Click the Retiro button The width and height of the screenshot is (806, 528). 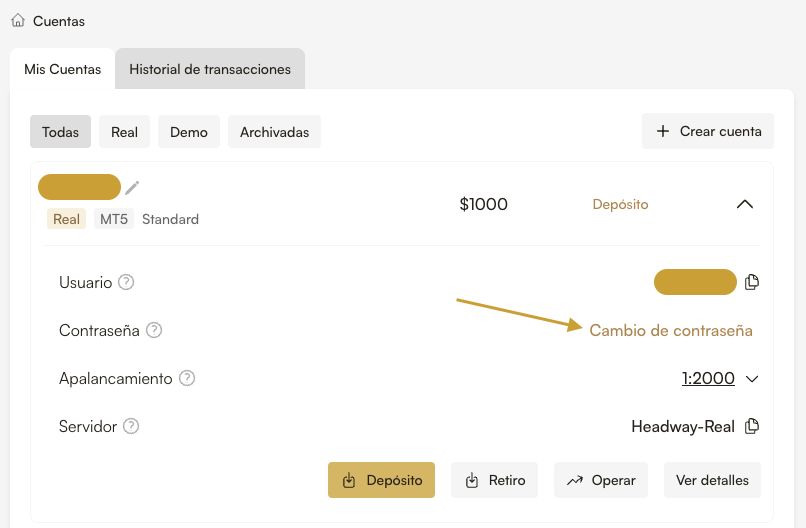[495, 480]
